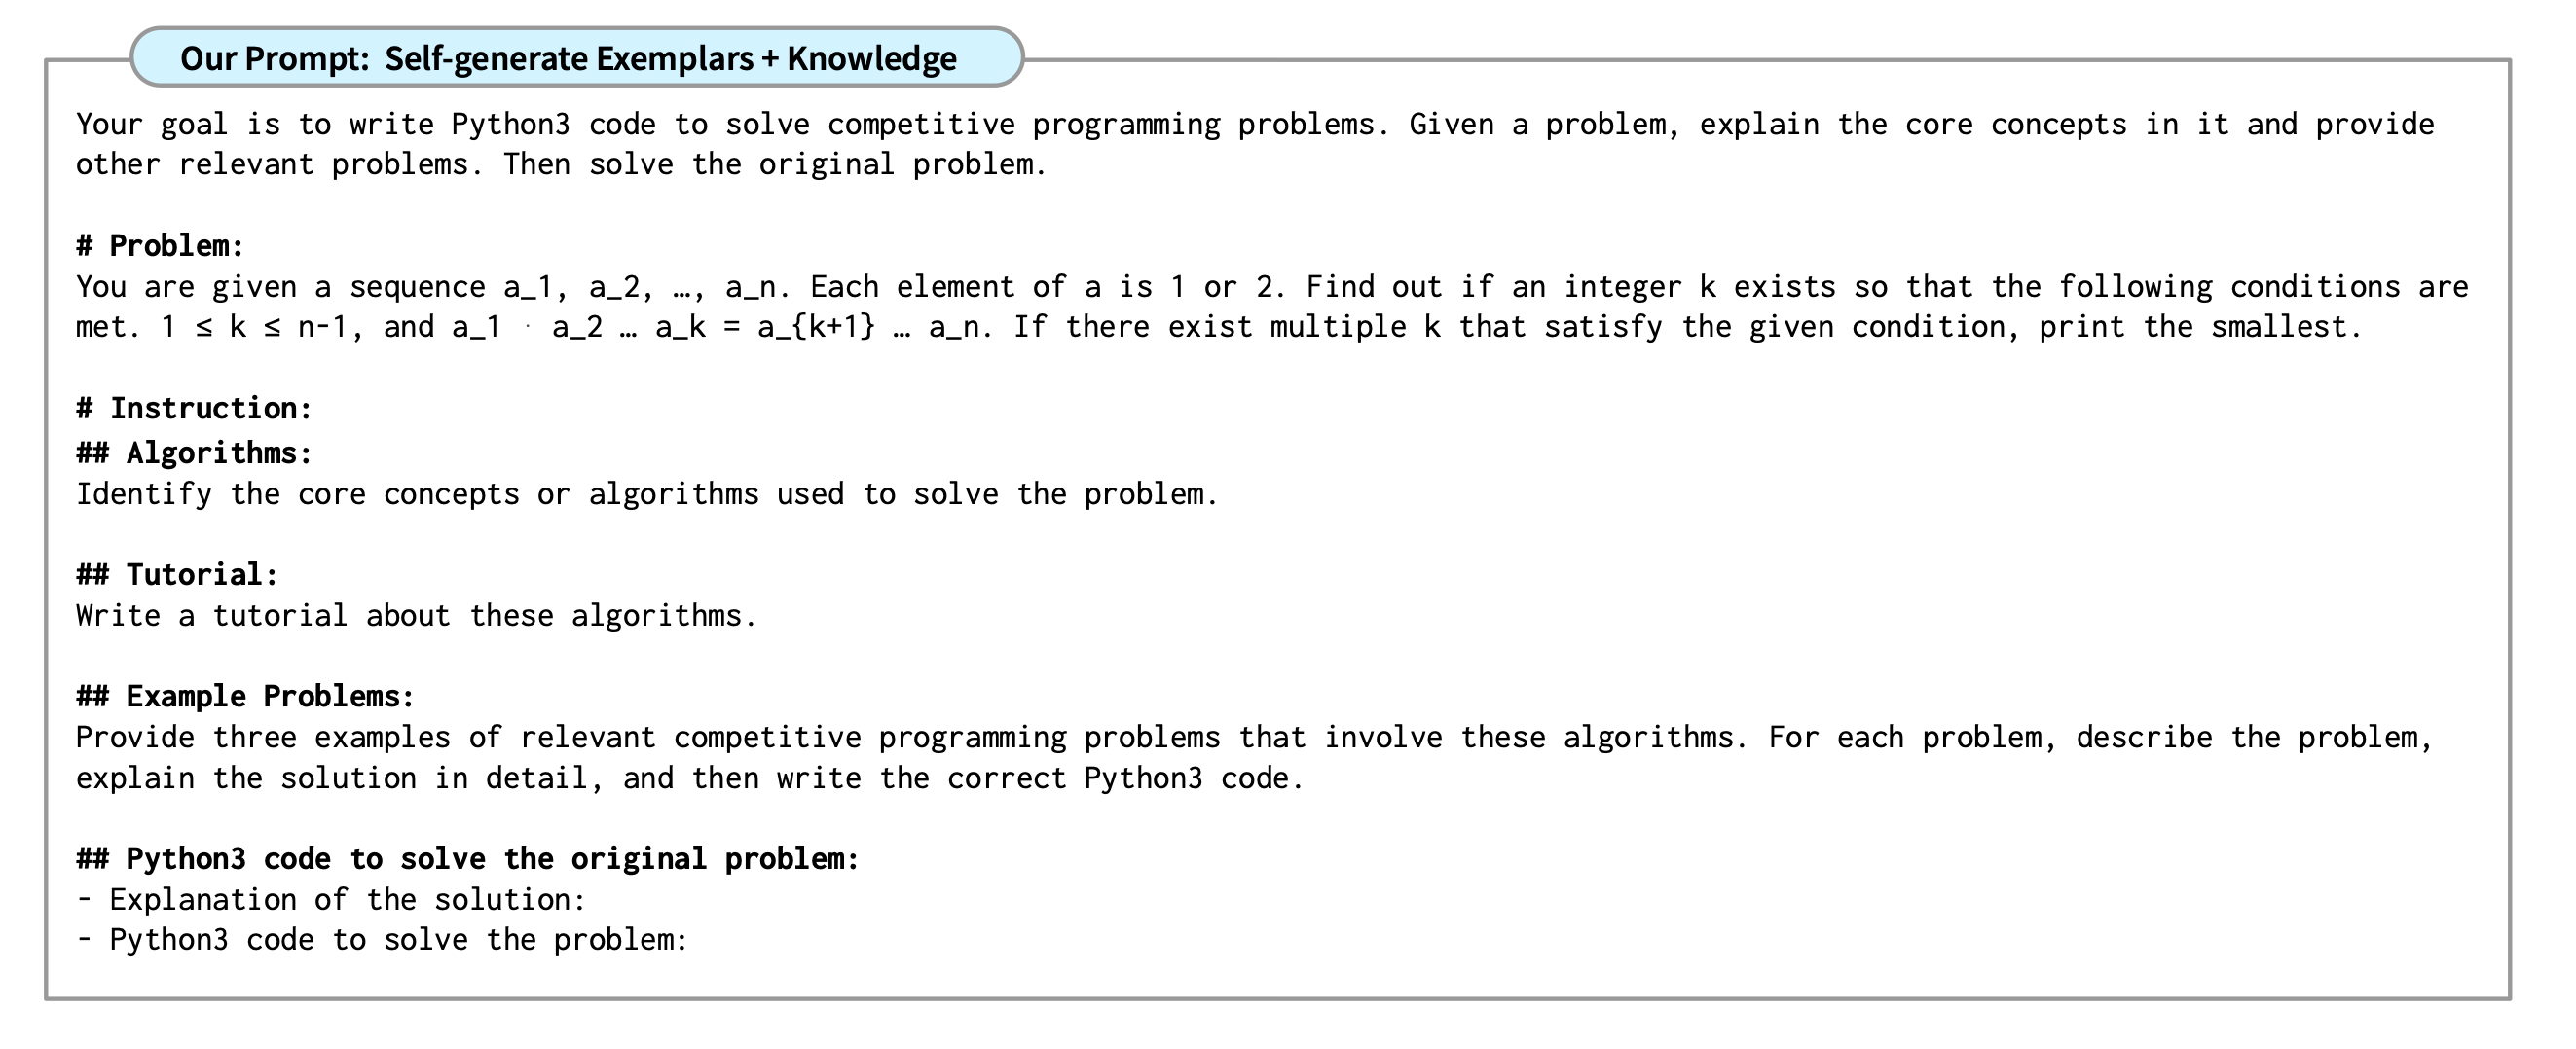Viewport: 2576px width, 1049px height.
Task: Click the line starting "Provide three examples of relevant"
Action: click(x=1255, y=737)
